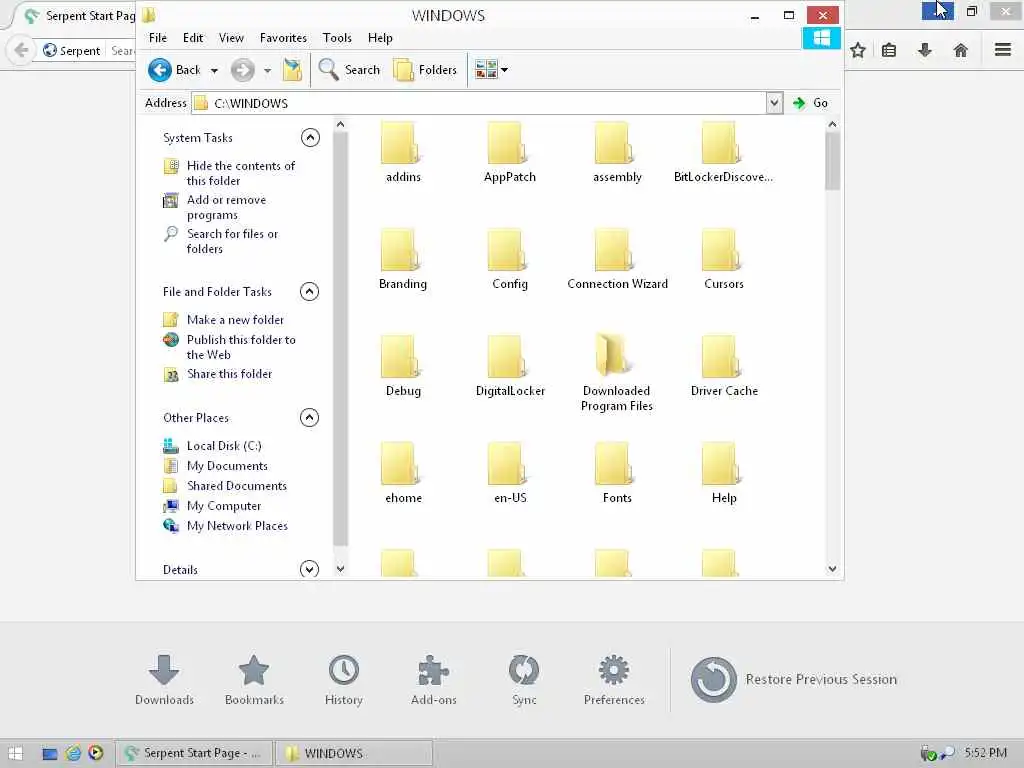Open the Favorites menu
The image size is (1024, 768).
283,38
